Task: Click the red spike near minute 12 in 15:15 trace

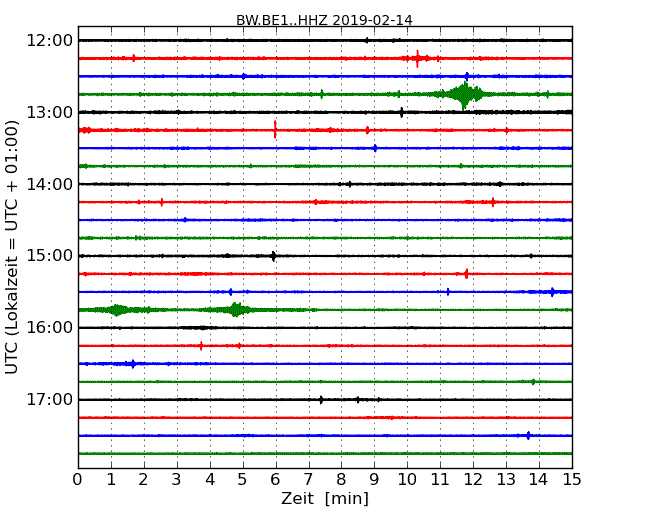Action: pos(466,274)
